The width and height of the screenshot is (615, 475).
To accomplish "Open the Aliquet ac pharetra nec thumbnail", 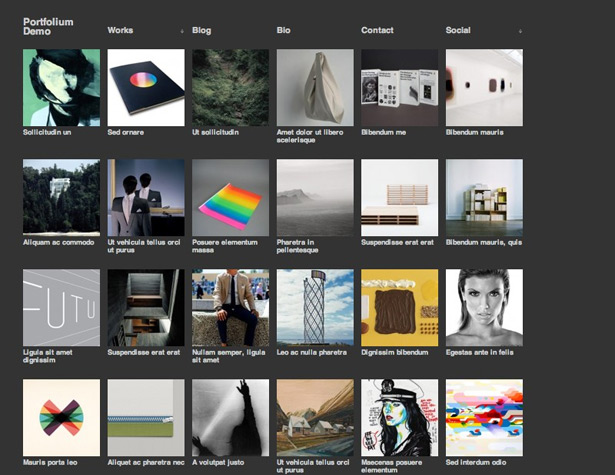I will pos(146,417).
